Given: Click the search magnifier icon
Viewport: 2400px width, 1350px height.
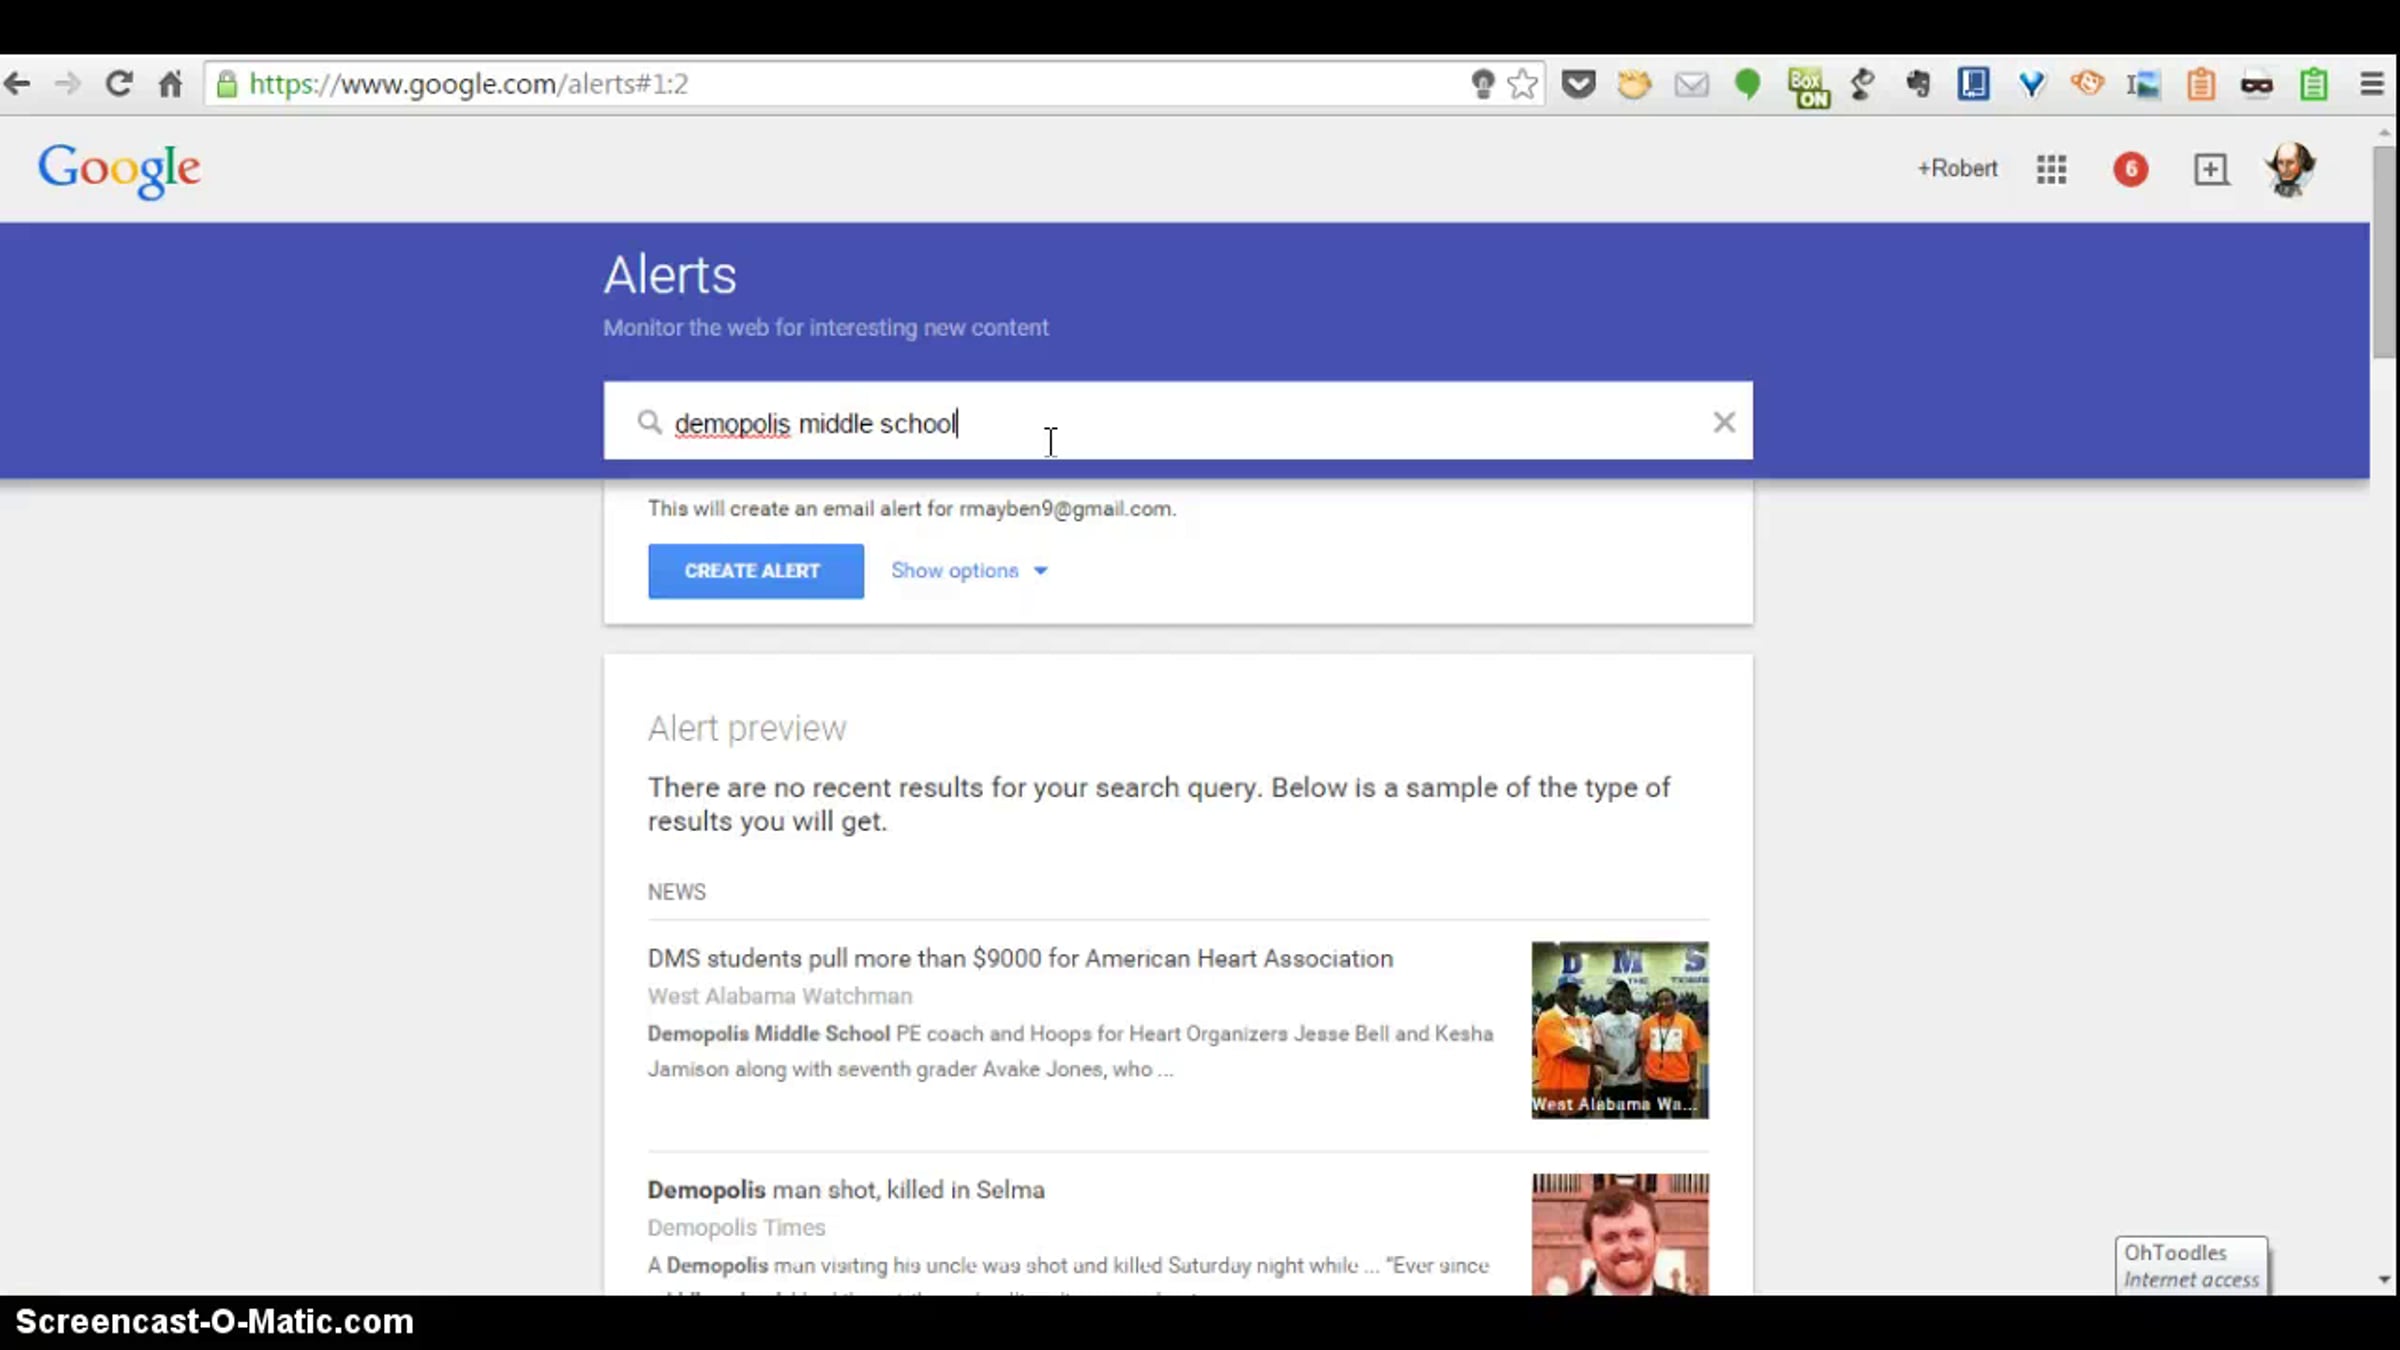Looking at the screenshot, I should (x=649, y=422).
